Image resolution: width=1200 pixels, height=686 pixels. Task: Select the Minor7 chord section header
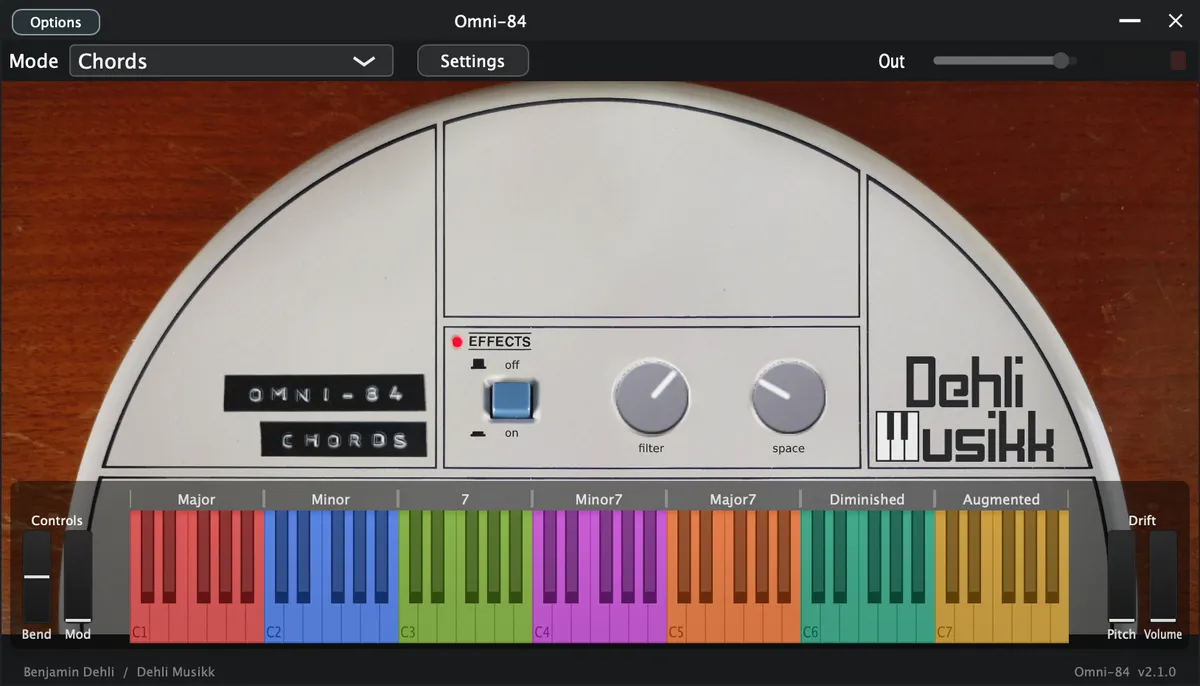pos(599,499)
